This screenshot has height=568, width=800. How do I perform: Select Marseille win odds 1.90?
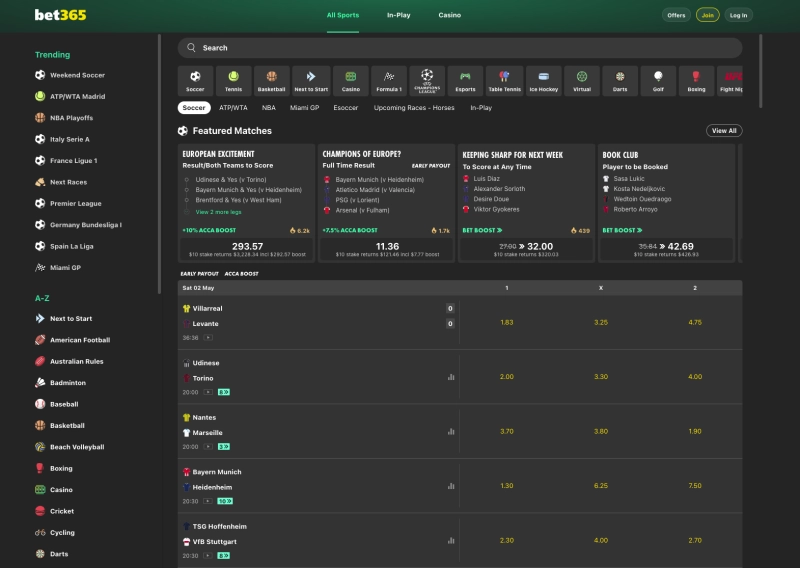pyautogui.click(x=694, y=432)
